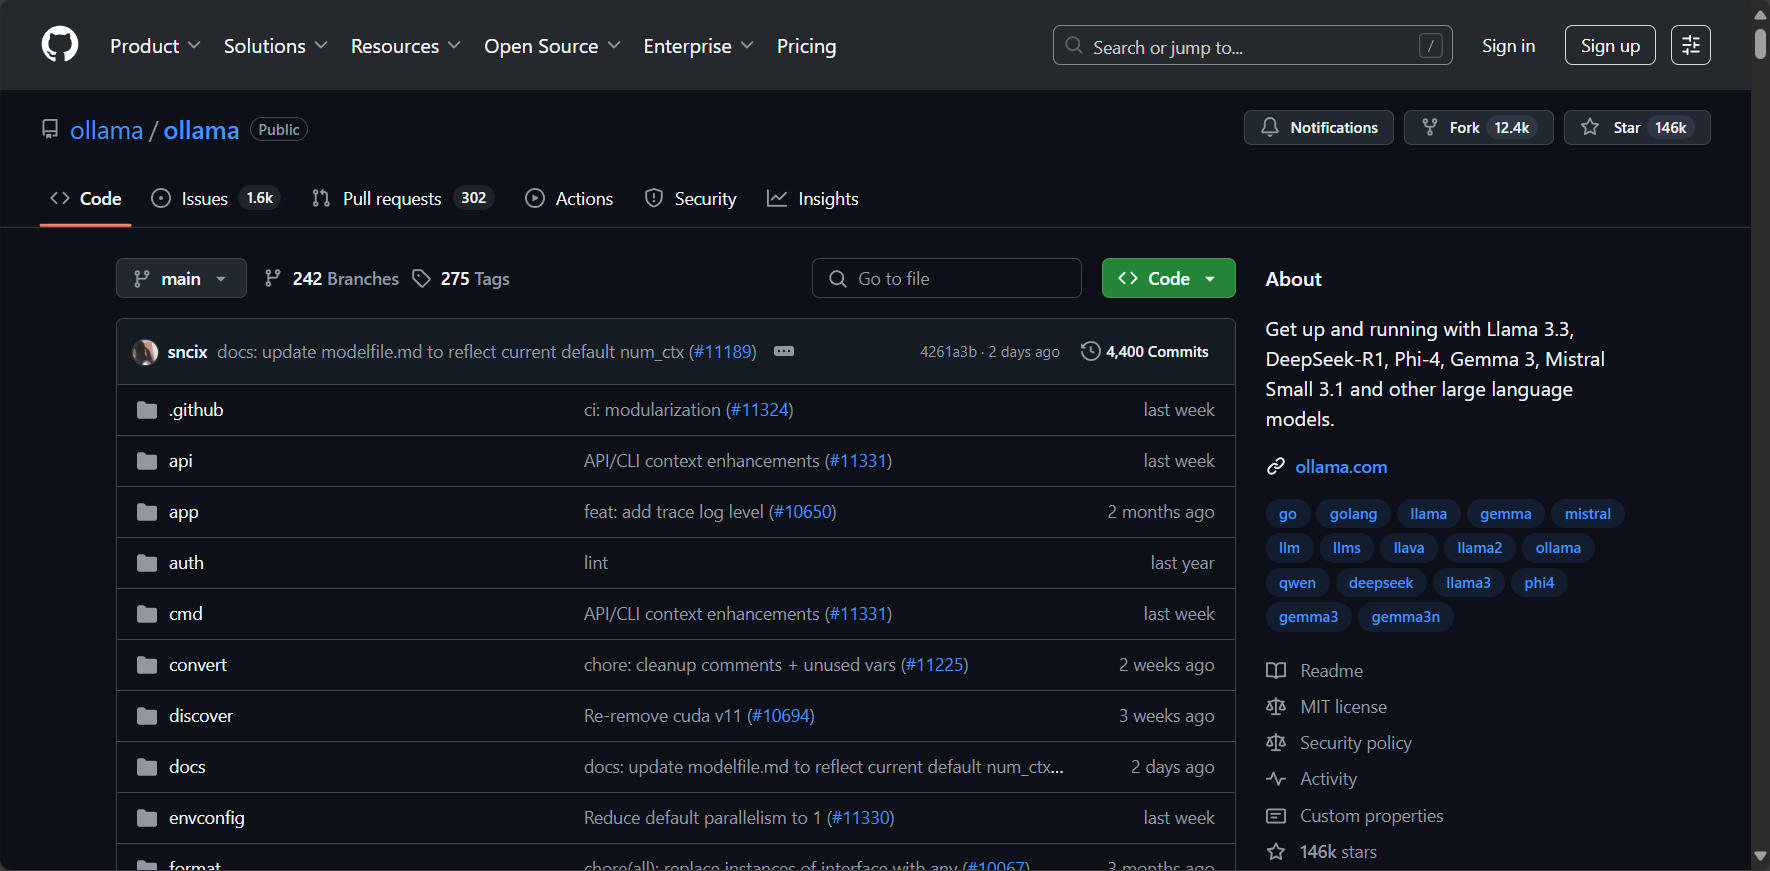The width and height of the screenshot is (1770, 871).
Task: Switch to the Pull requests tab
Action: click(x=403, y=198)
